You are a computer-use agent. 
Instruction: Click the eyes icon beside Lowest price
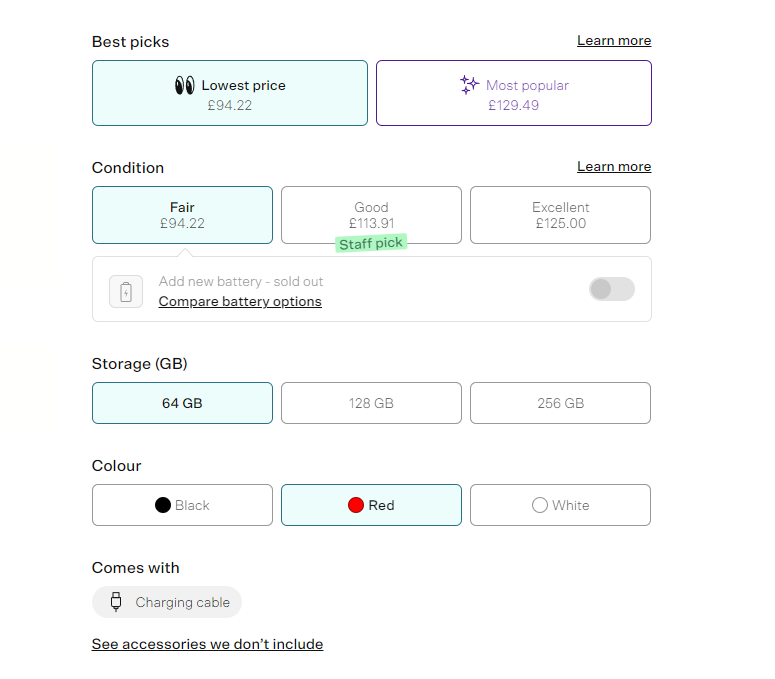coord(184,86)
